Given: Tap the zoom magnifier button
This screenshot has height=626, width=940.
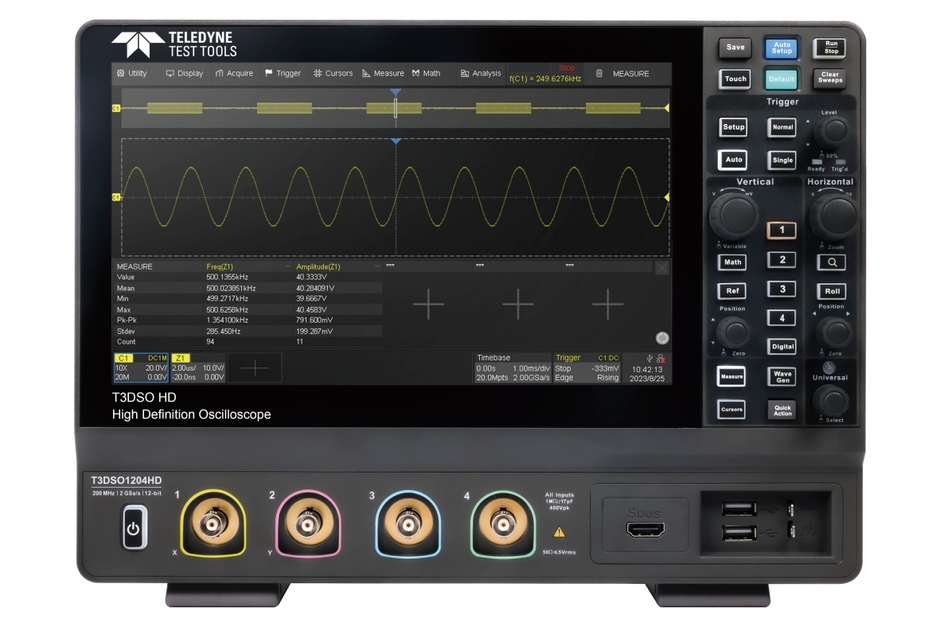Looking at the screenshot, I should 830,262.
